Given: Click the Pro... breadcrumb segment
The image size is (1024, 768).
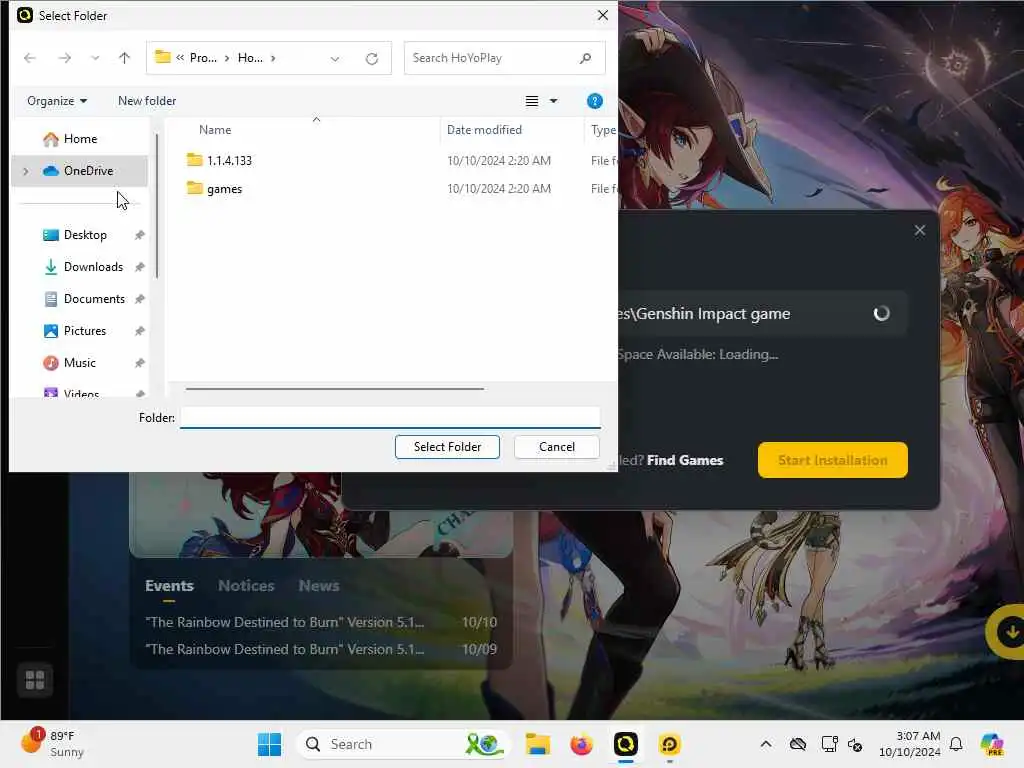Looking at the screenshot, I should point(203,58).
